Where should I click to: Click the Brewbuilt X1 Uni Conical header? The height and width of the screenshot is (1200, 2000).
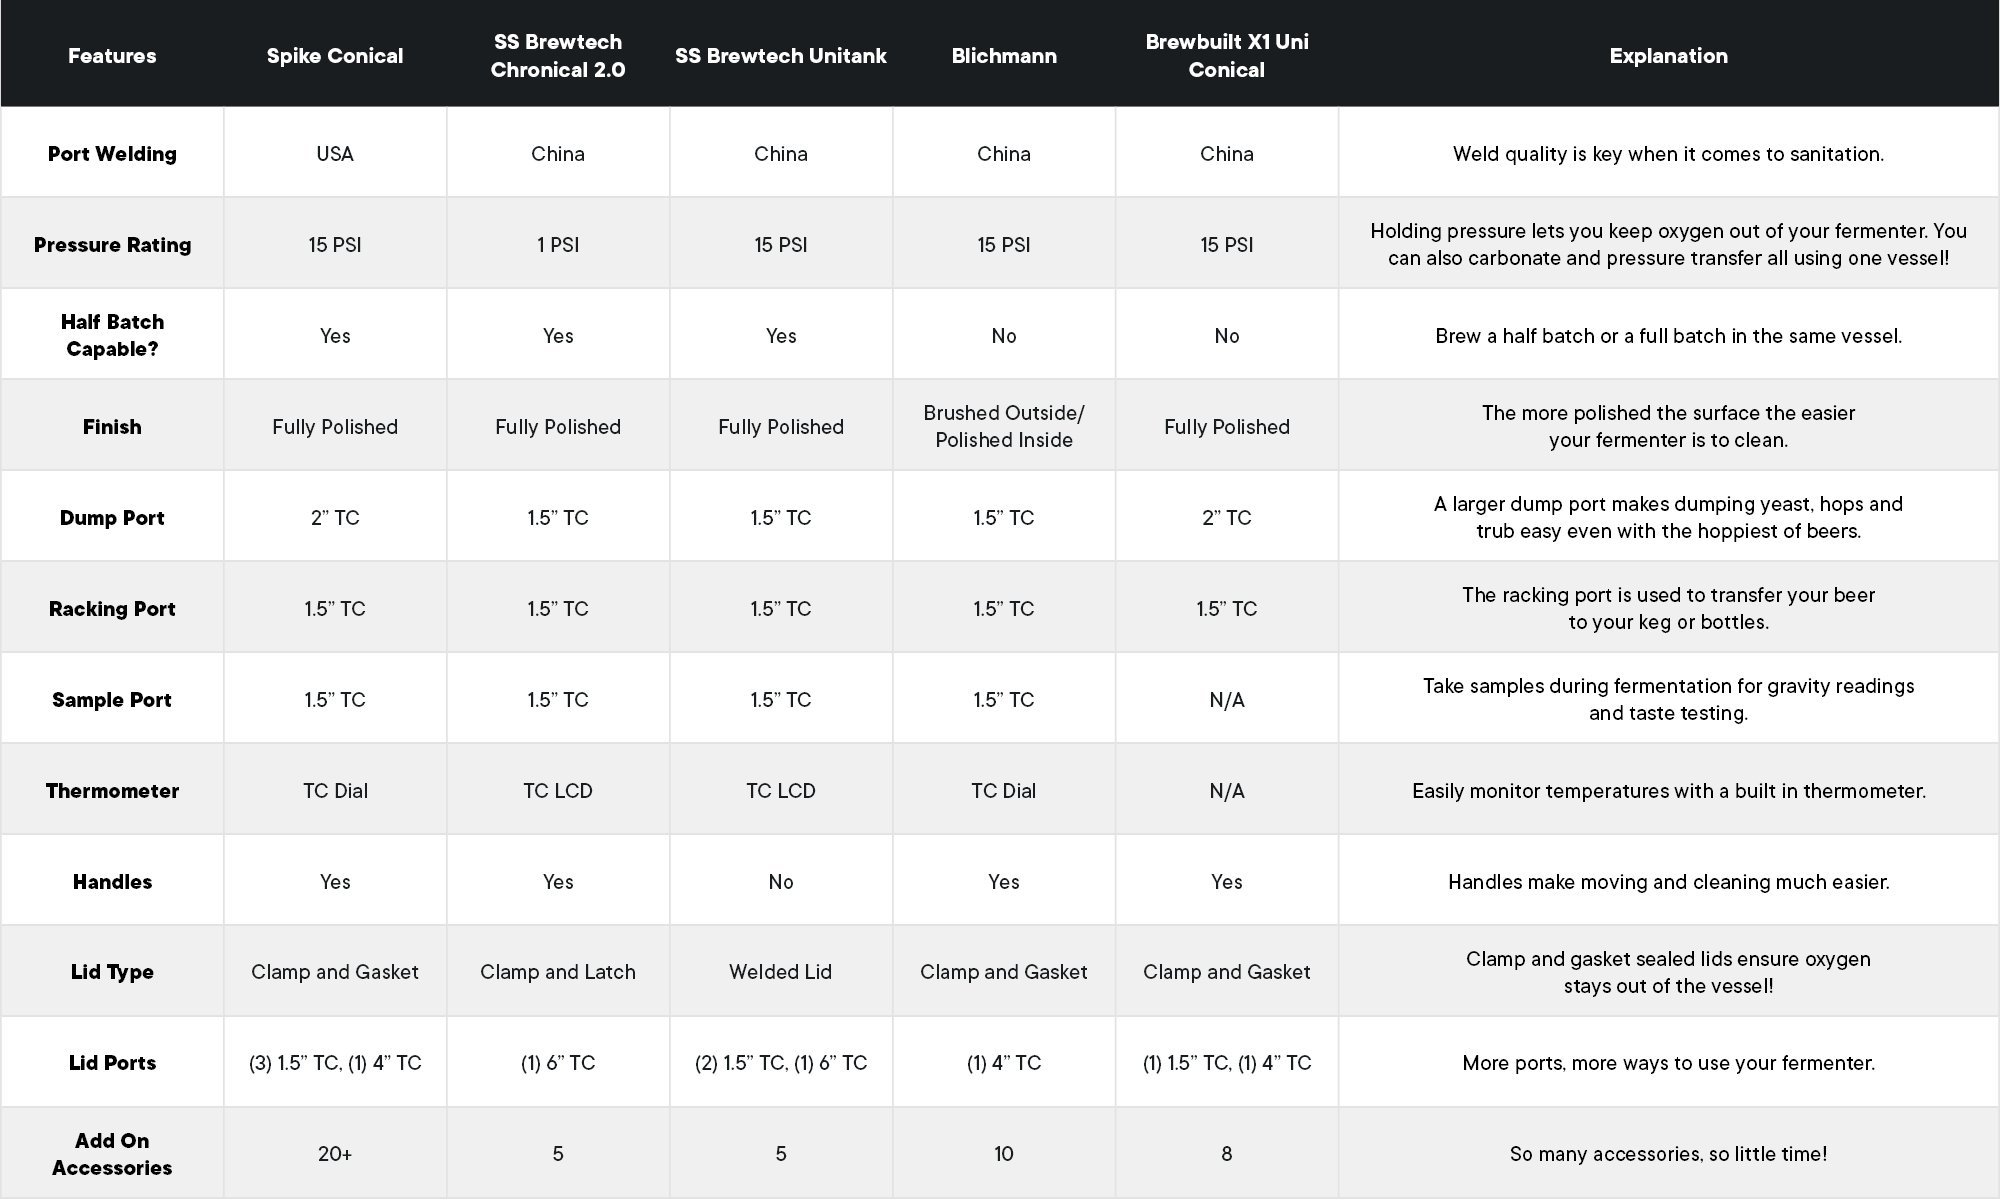pyautogui.click(x=1227, y=56)
